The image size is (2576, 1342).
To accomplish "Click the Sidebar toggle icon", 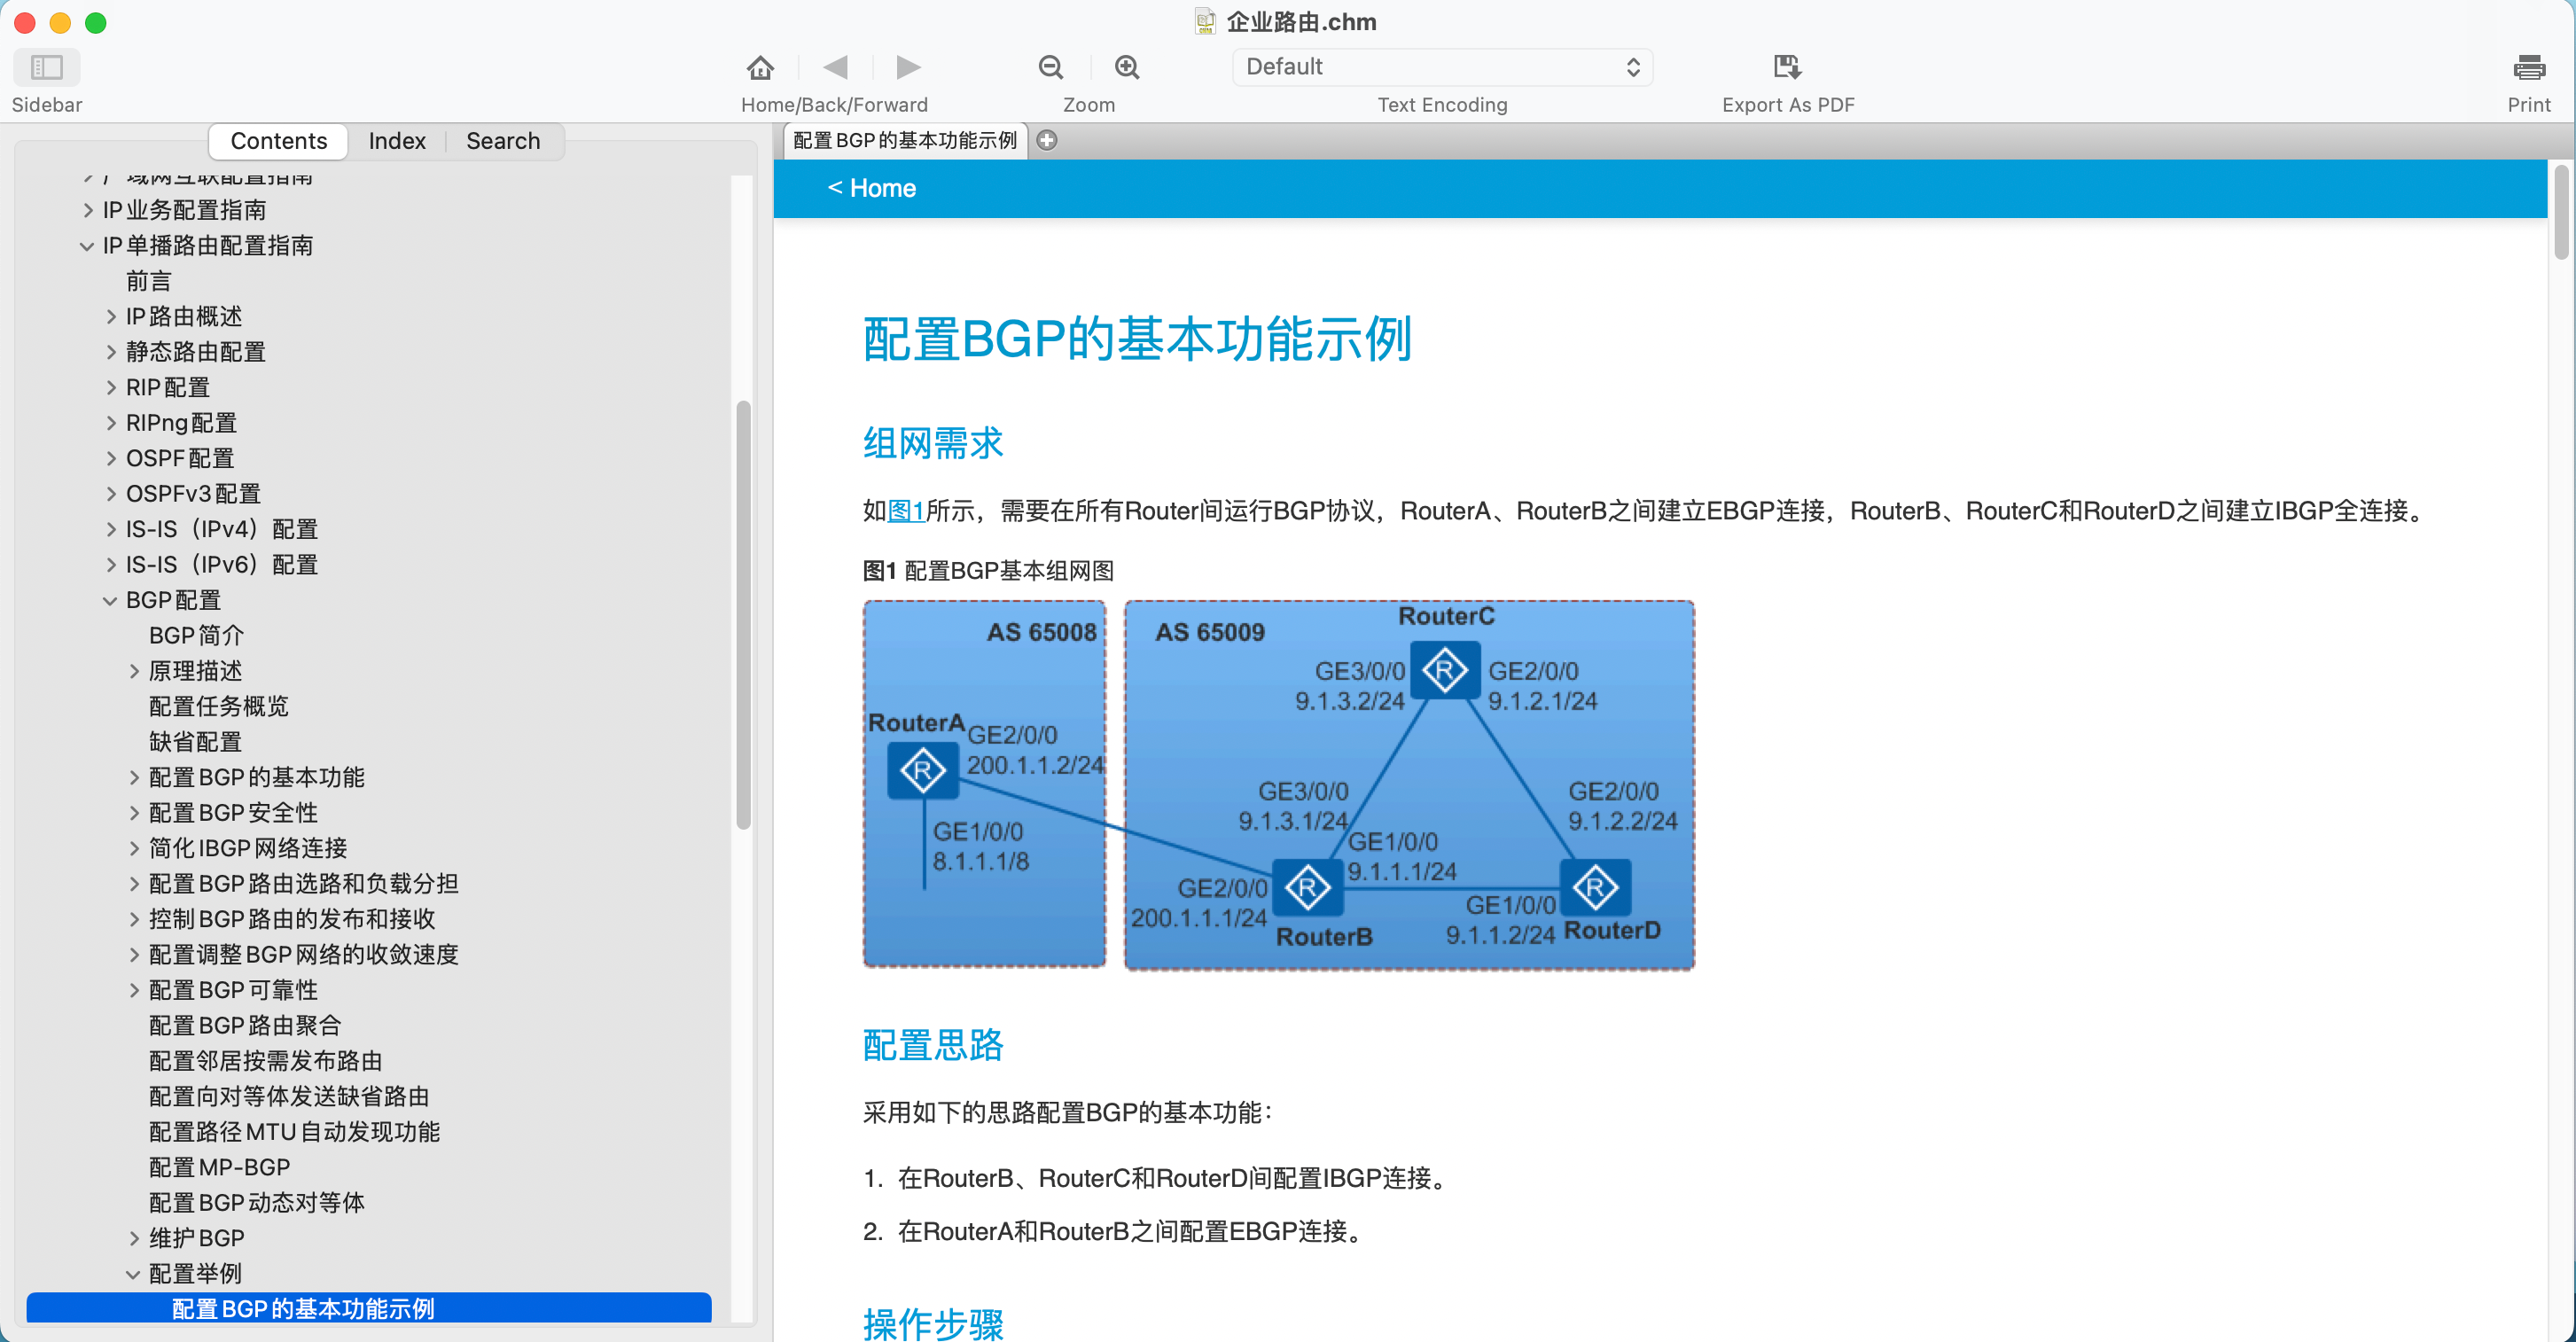I will (46, 66).
